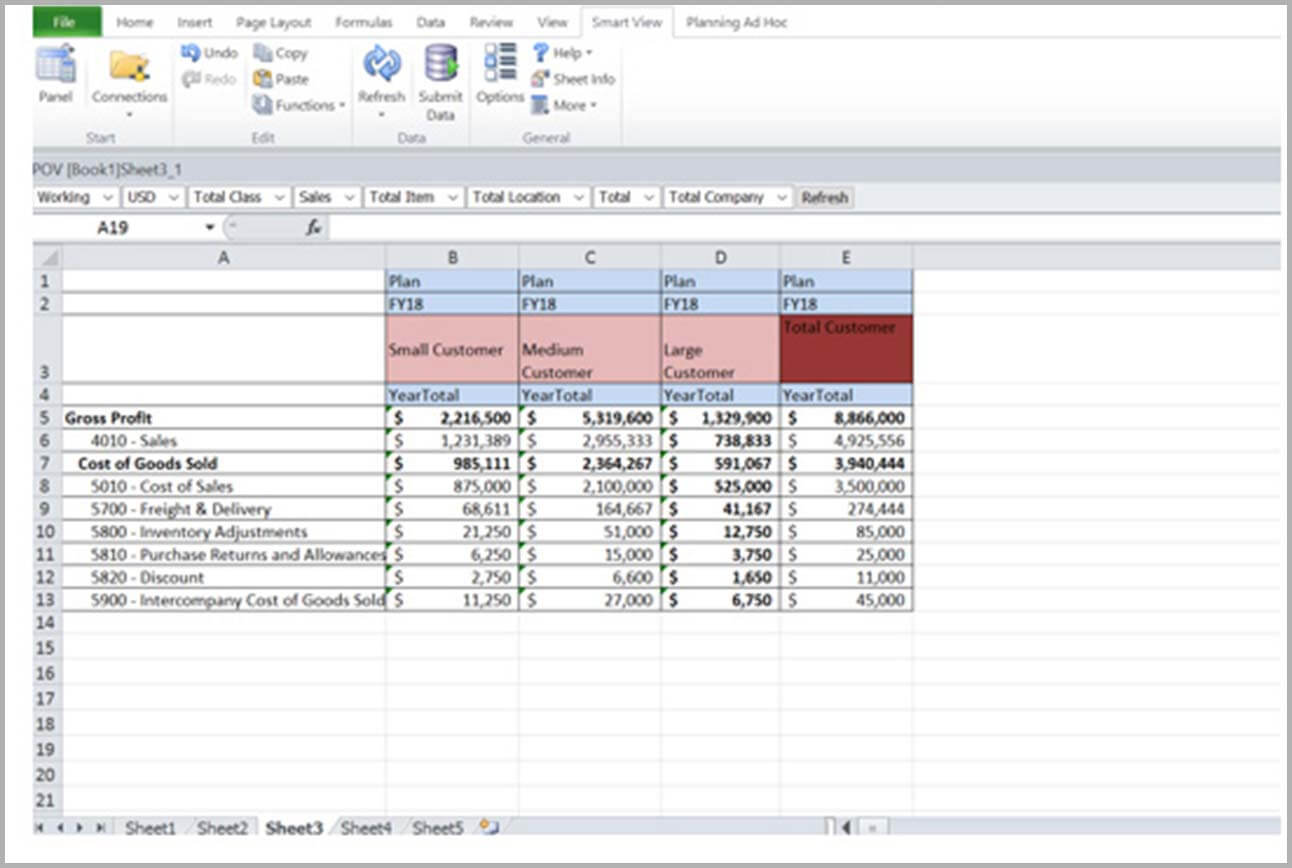
Task: Switch to the Data tab
Action: tap(431, 22)
